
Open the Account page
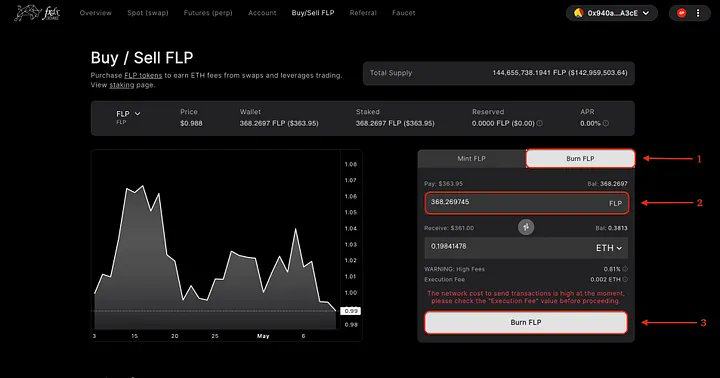point(262,13)
